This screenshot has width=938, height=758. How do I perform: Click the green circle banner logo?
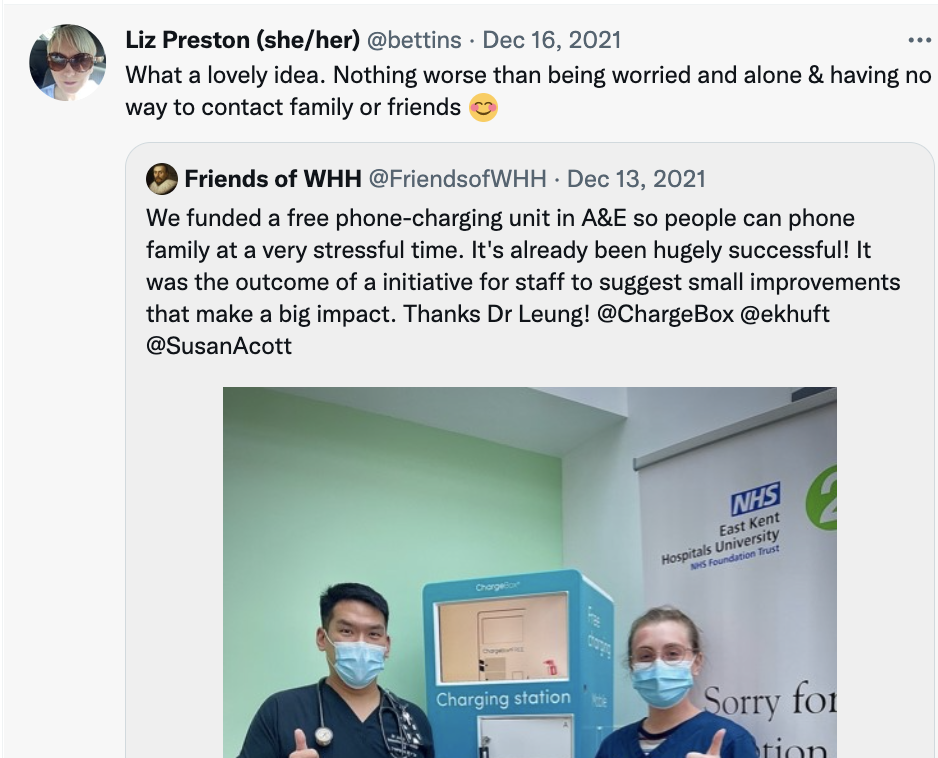point(823,498)
